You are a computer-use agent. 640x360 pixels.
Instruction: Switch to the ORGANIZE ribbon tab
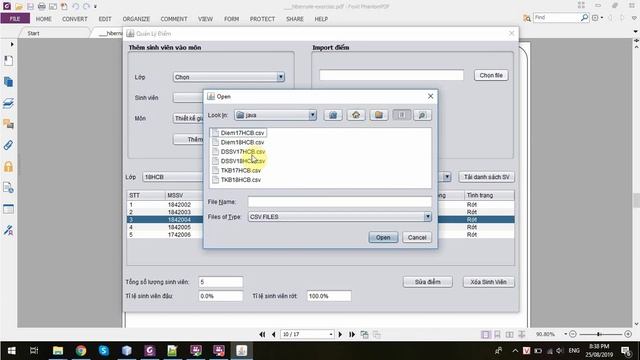(136, 19)
